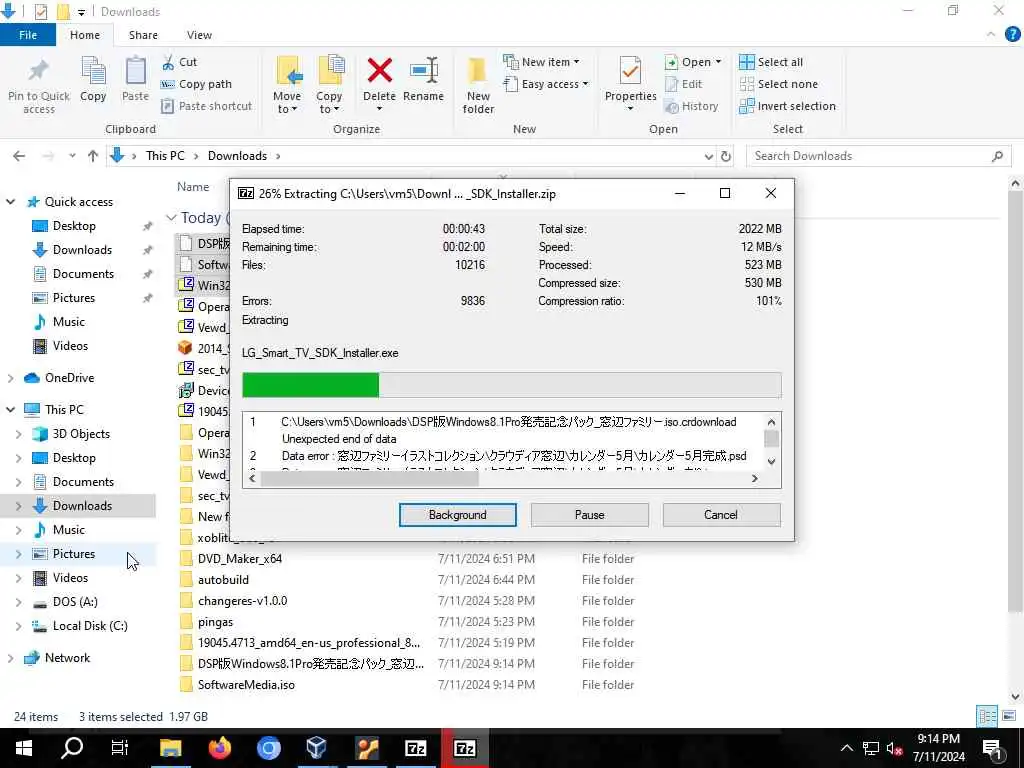The image size is (1024, 768).
Task: Click Invert selection in ribbon
Action: coord(788,106)
